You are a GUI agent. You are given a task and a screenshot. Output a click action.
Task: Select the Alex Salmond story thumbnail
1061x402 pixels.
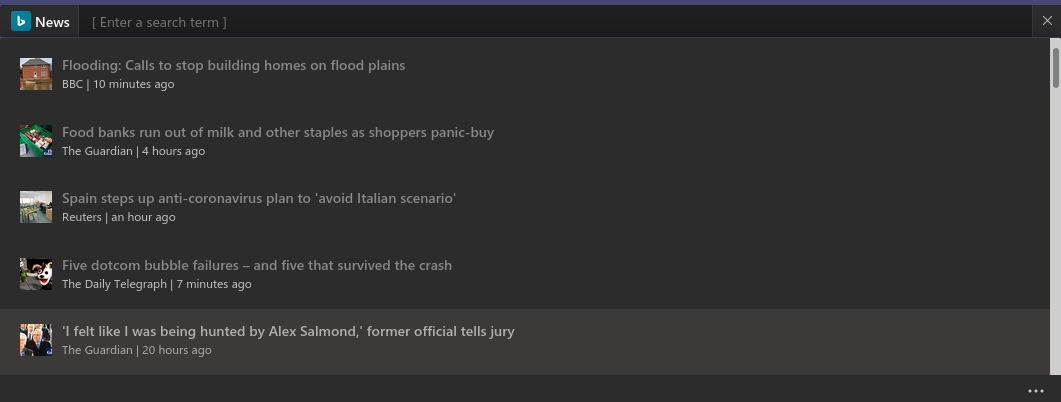[36, 340]
